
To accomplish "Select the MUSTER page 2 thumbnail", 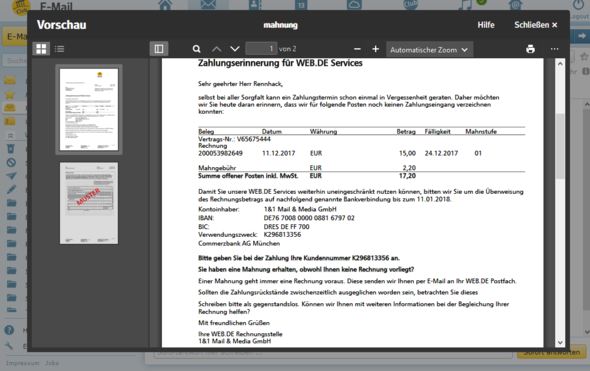I will pyautogui.click(x=89, y=203).
